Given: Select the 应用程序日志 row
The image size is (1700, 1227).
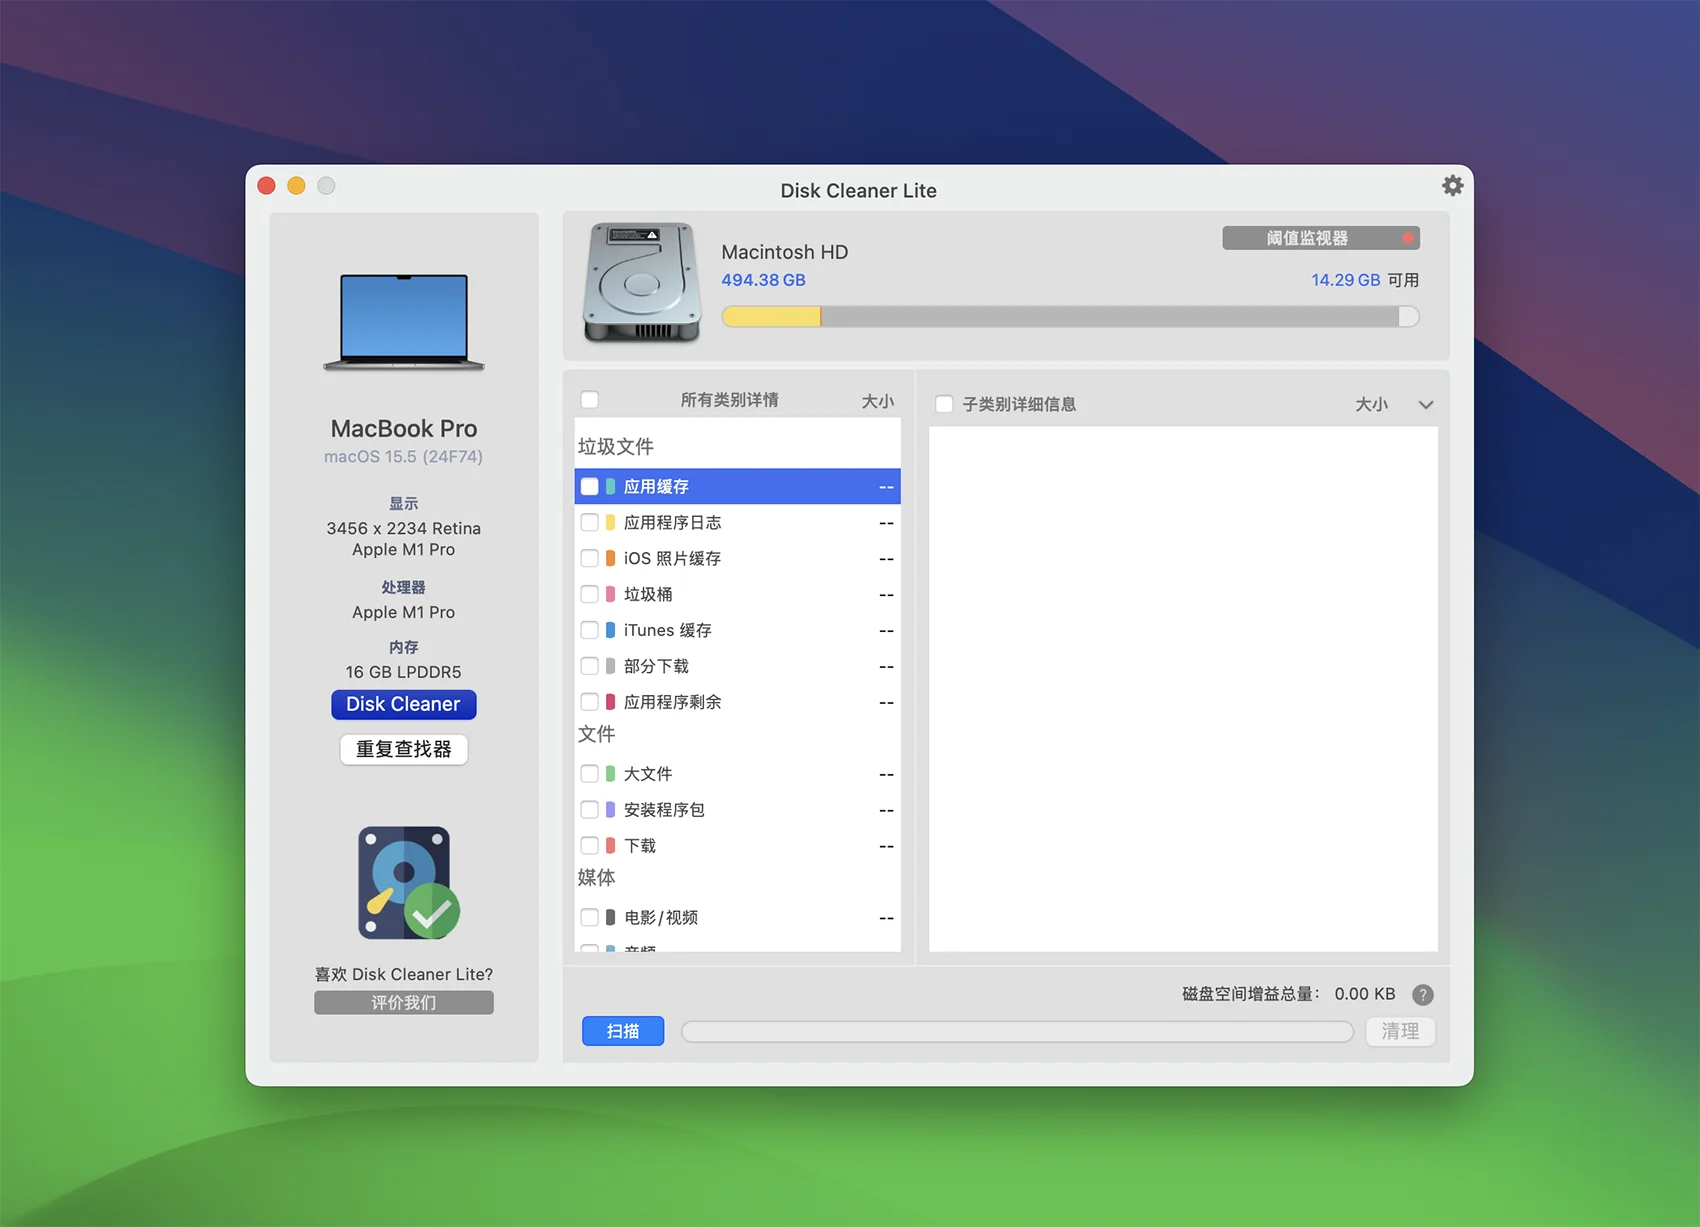Looking at the screenshot, I should [738, 522].
